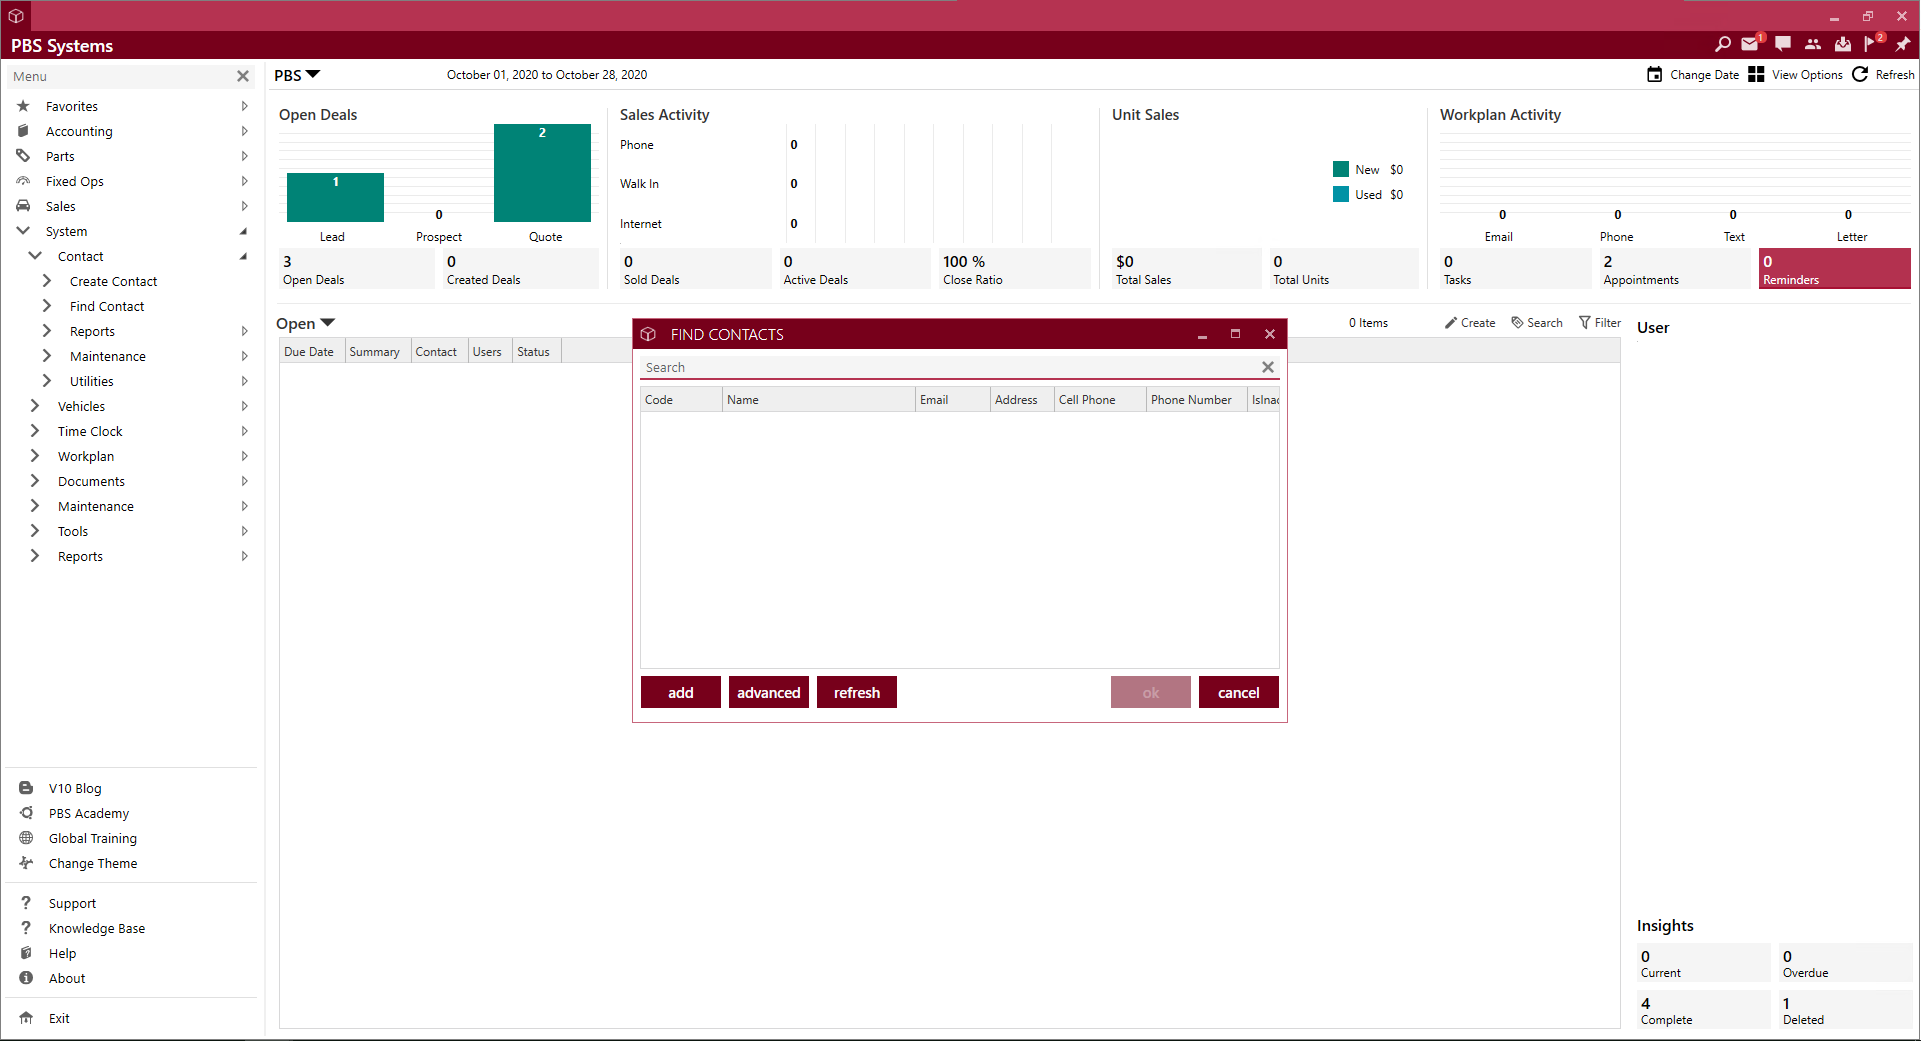1921x1041 pixels.
Task: Click the cancel button
Action: 1239,692
